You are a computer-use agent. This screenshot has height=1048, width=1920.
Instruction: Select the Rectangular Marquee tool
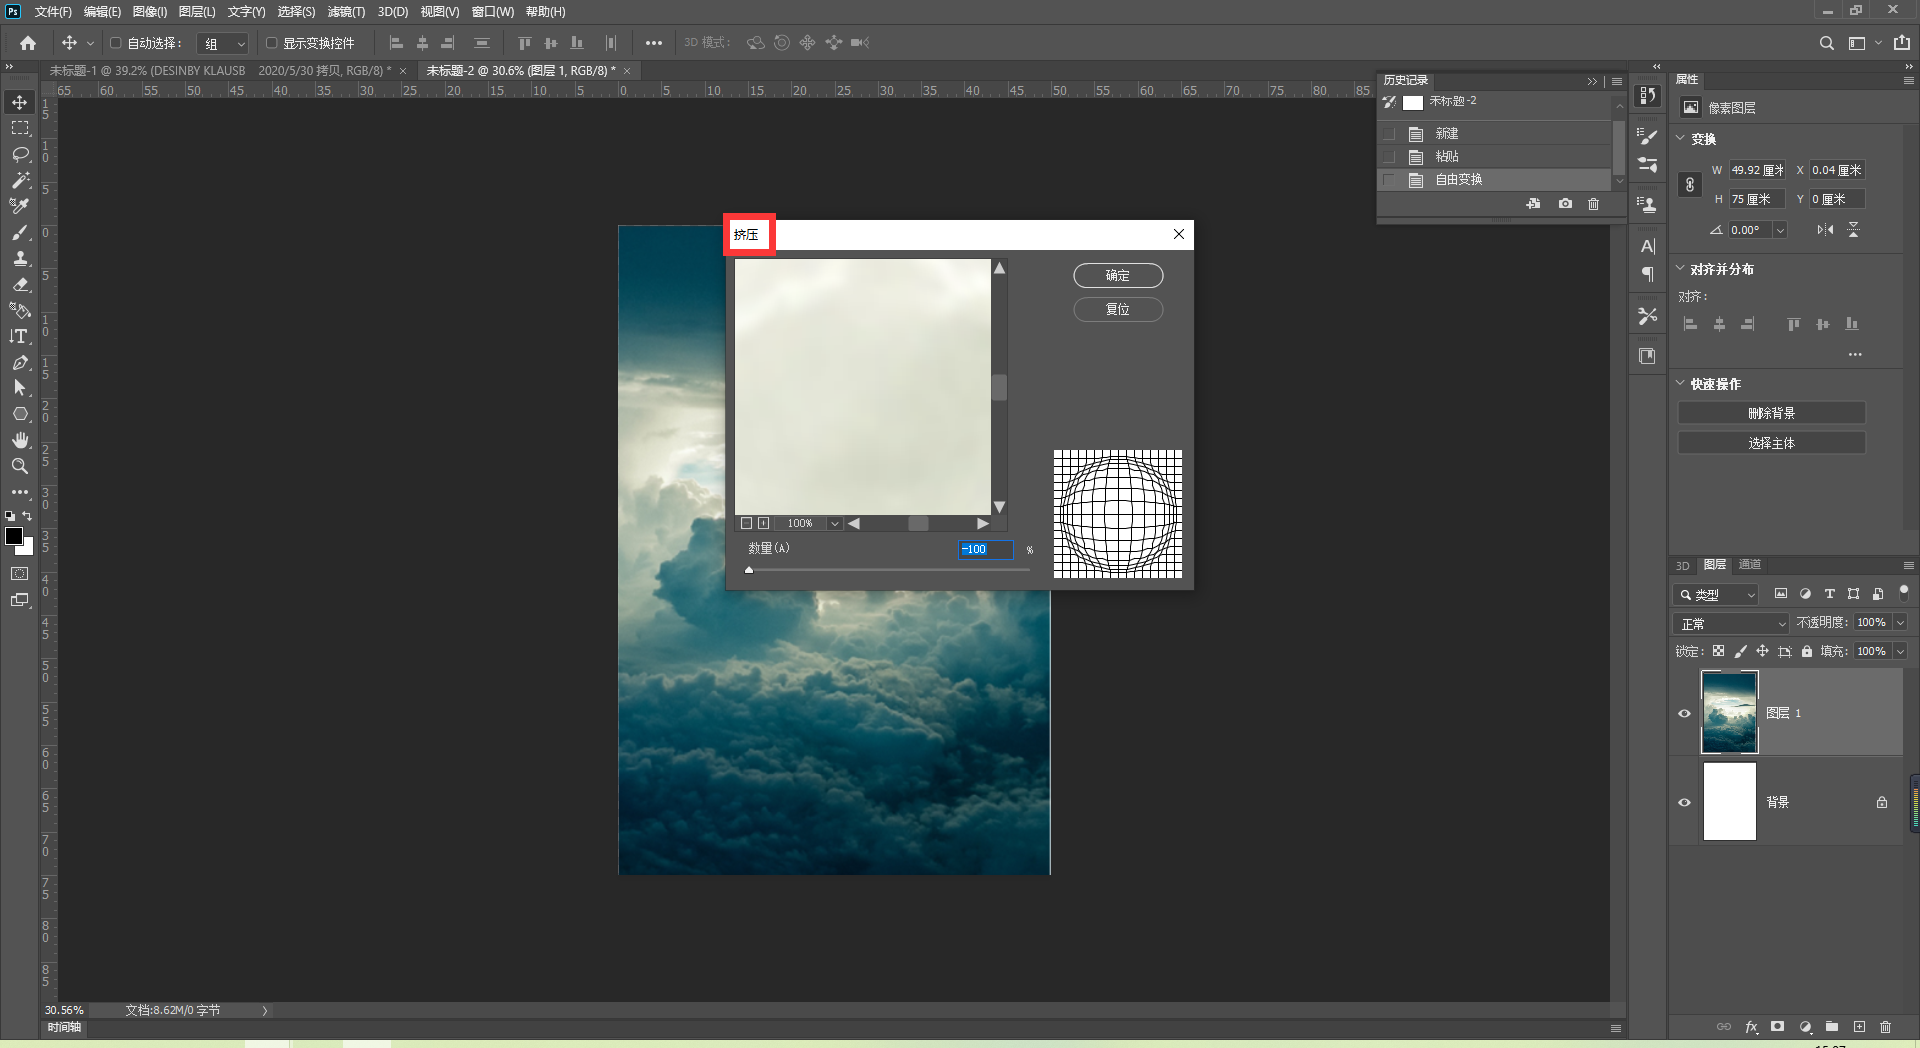(20, 129)
